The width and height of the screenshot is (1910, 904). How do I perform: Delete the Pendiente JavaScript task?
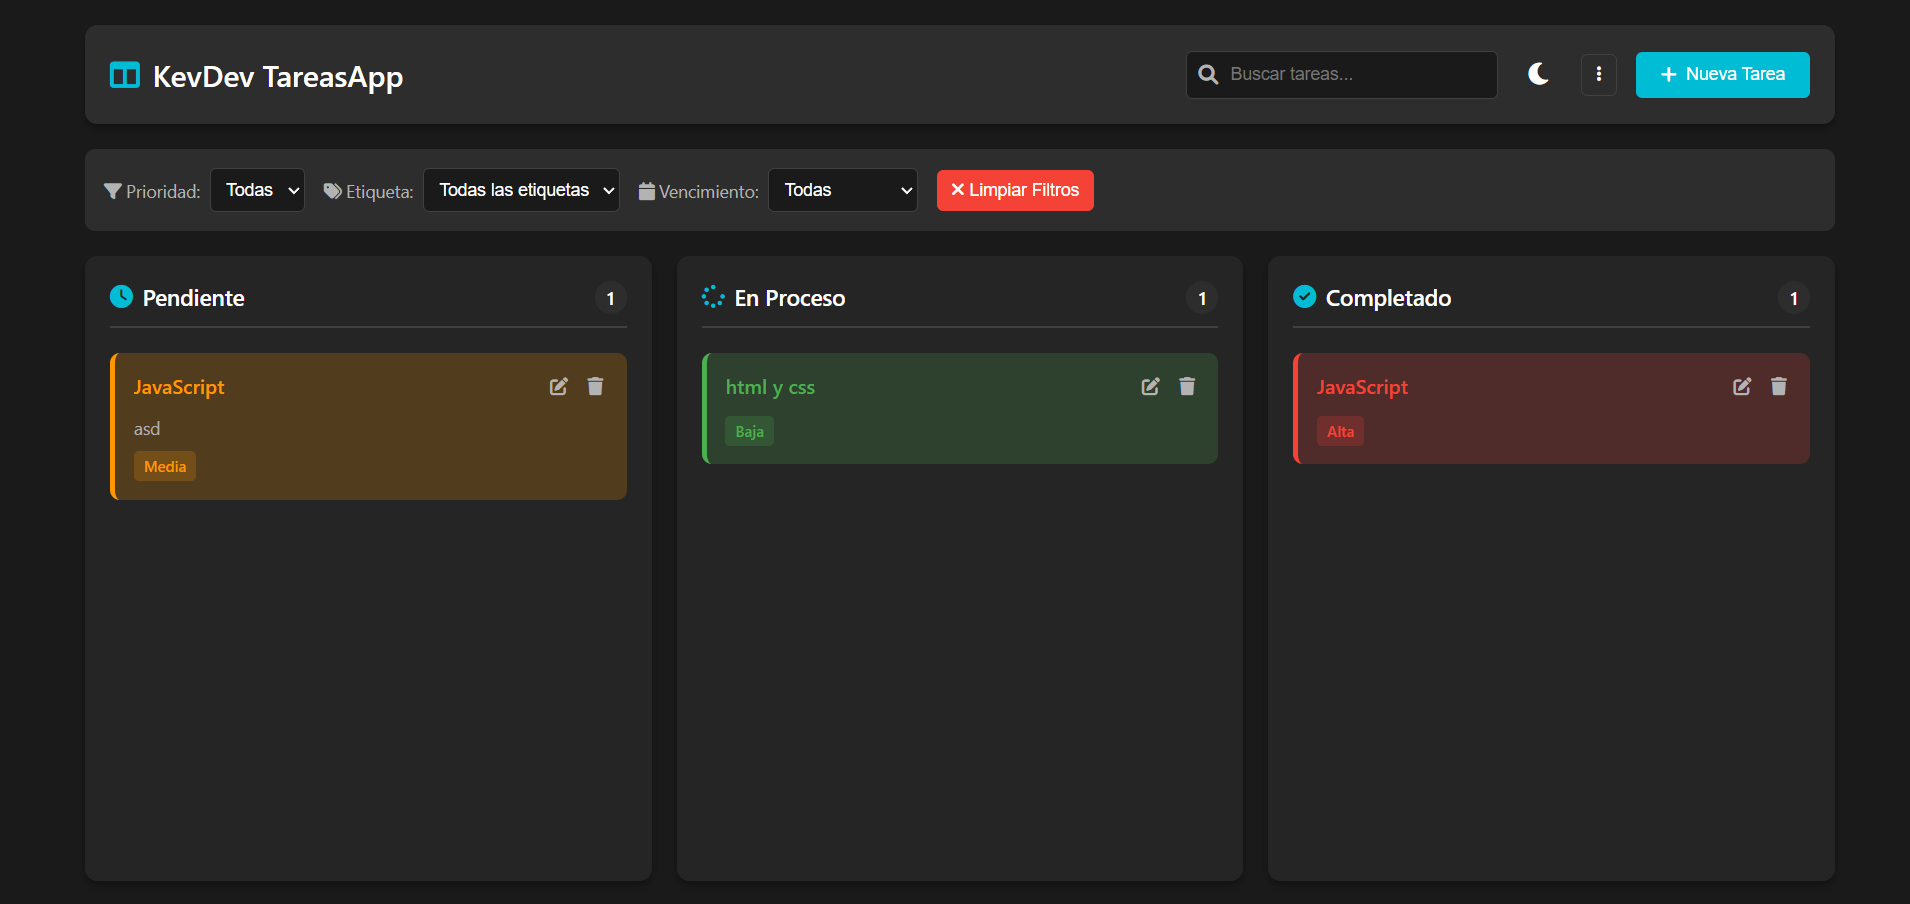pyautogui.click(x=595, y=387)
